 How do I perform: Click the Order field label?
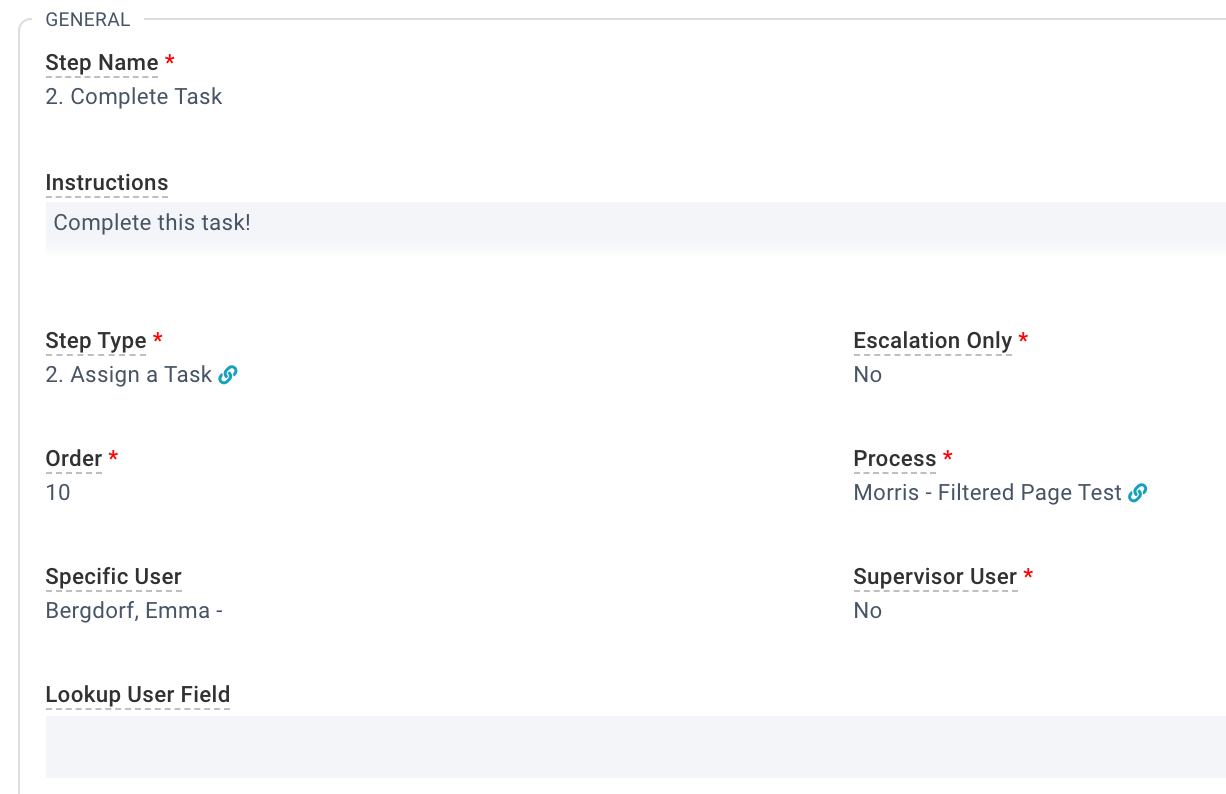coord(74,459)
